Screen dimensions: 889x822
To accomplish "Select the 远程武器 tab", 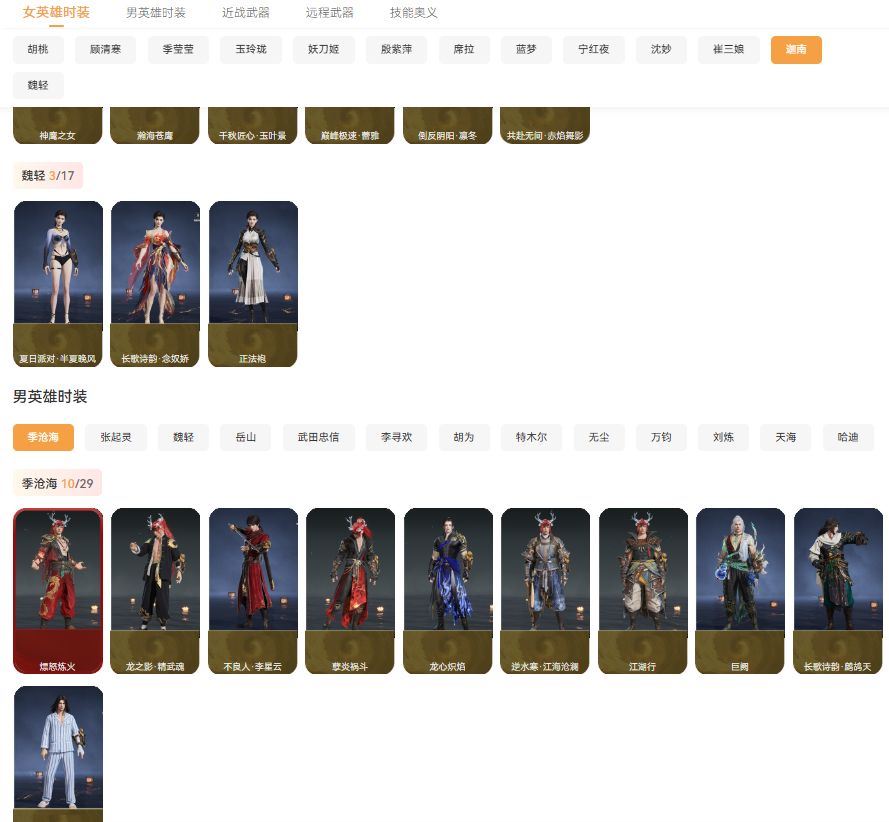I will pyautogui.click(x=329, y=13).
